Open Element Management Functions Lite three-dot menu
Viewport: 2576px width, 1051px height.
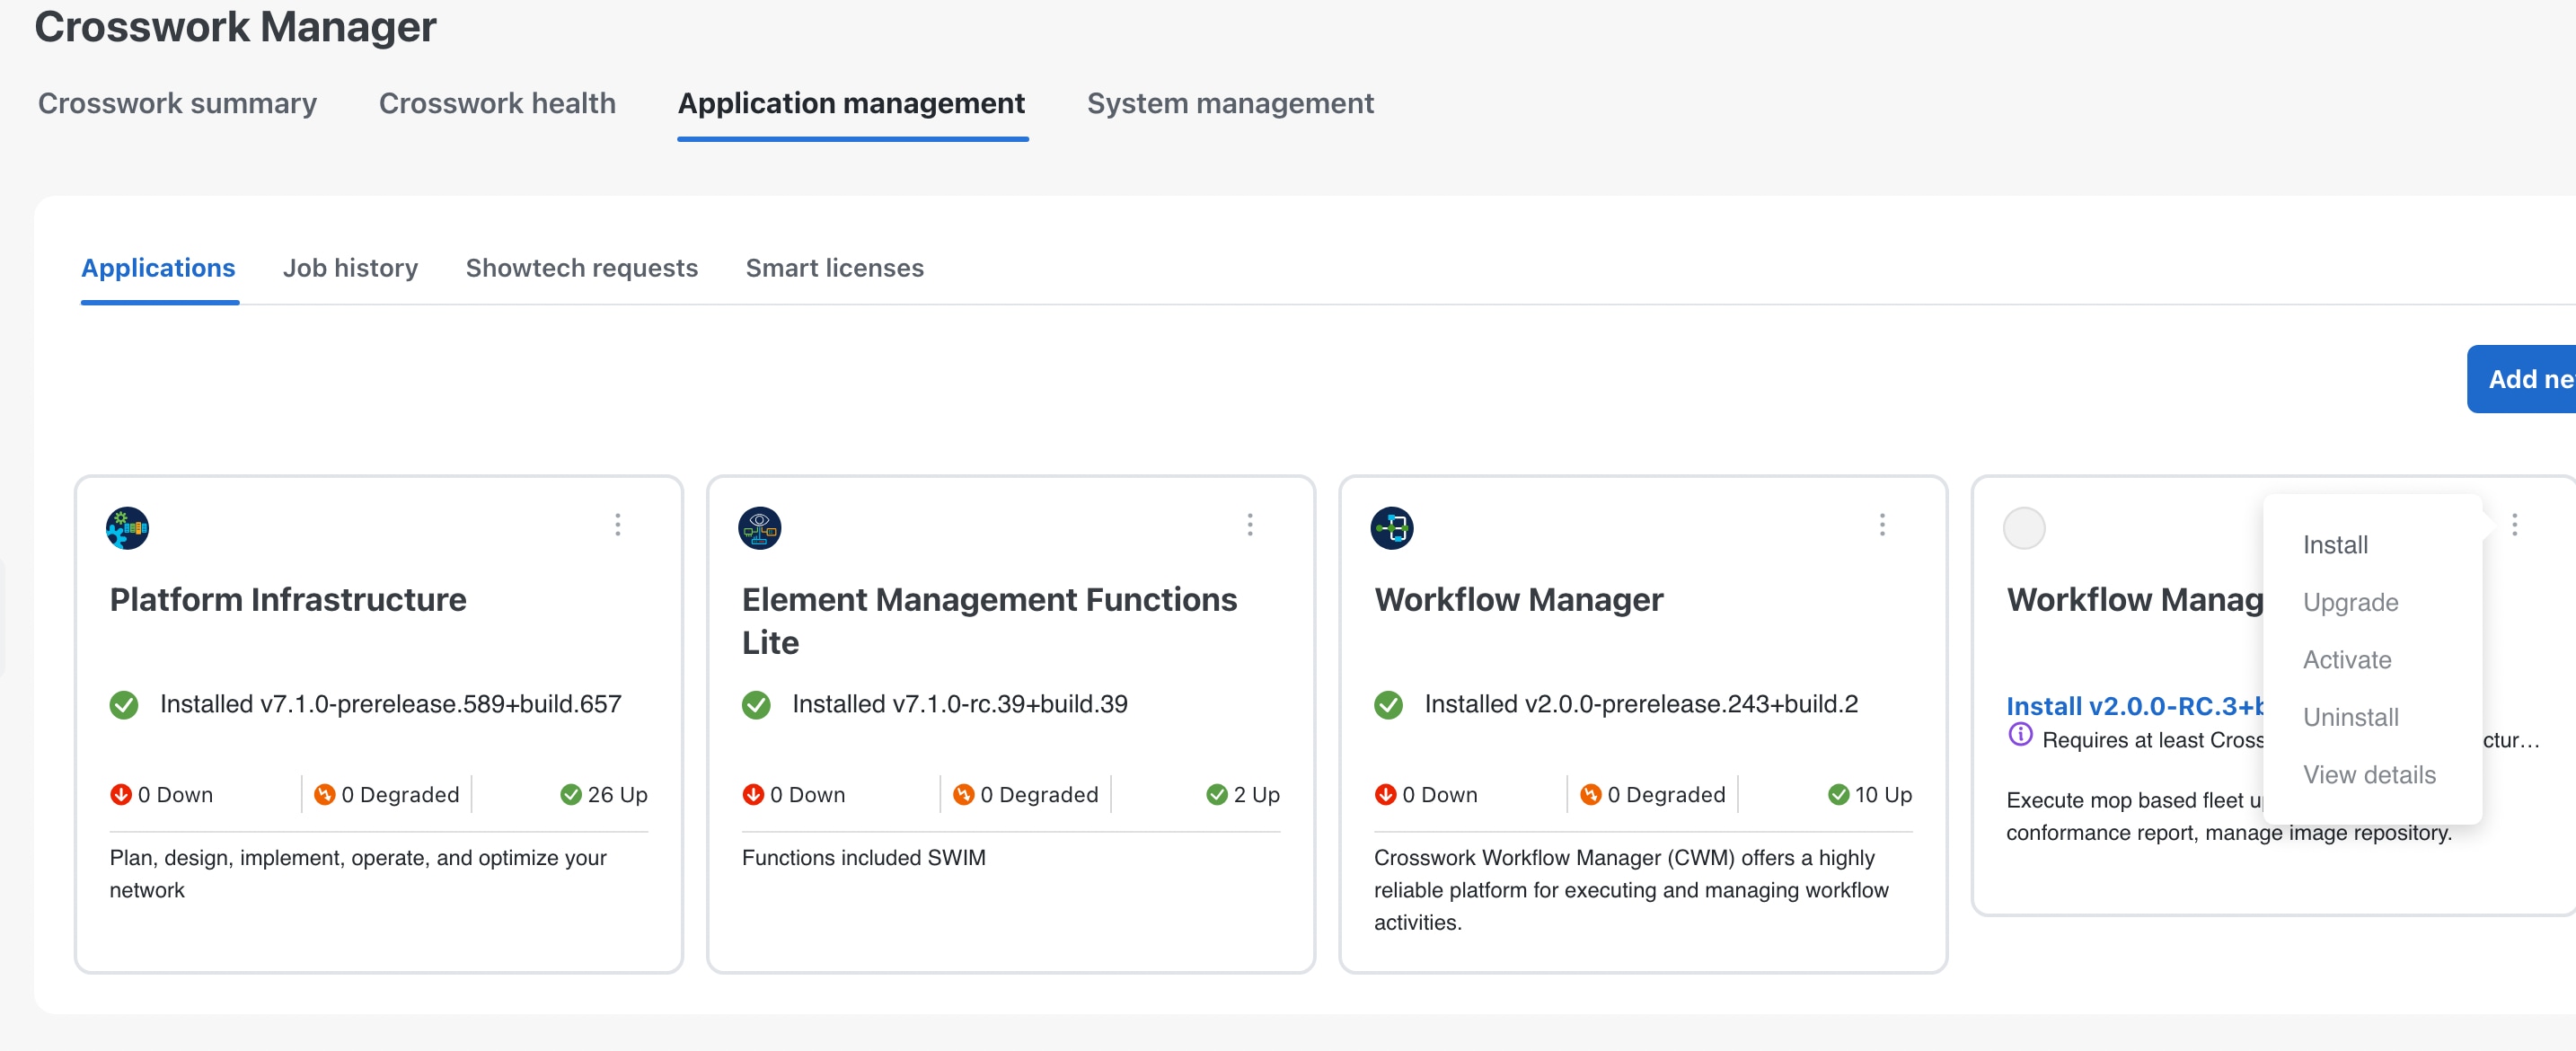[x=1250, y=524]
